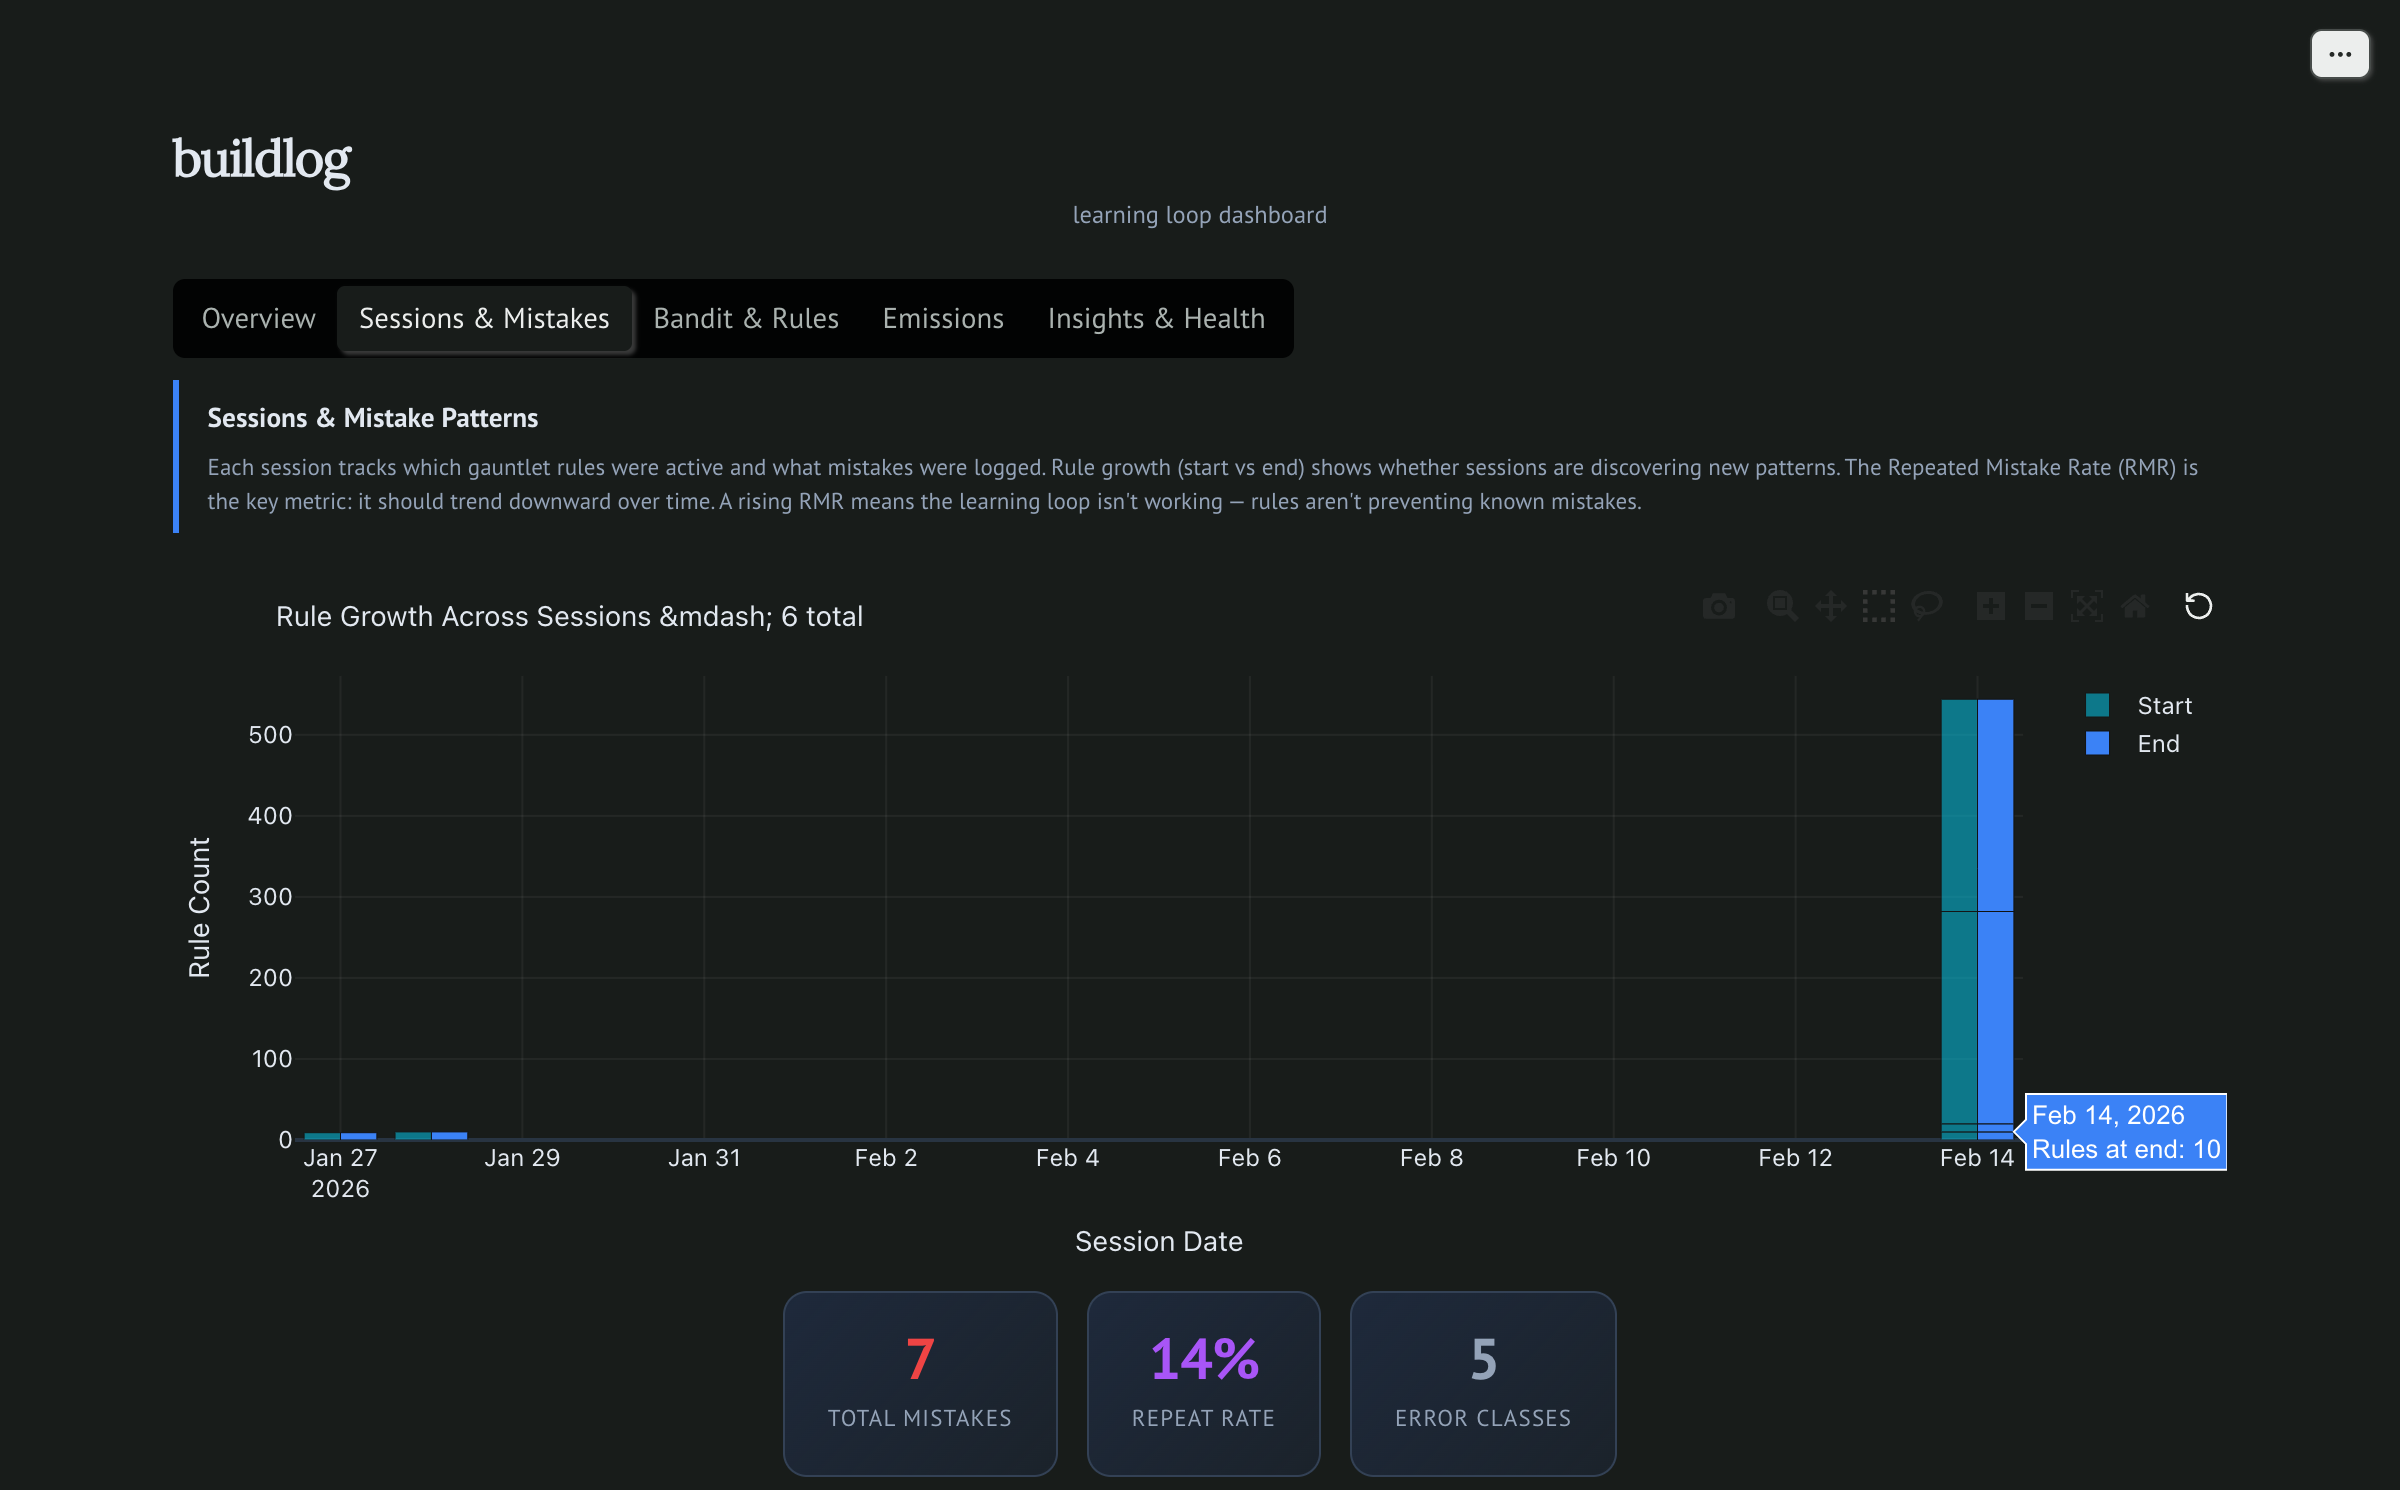Download the chart as a PNG image
The image size is (2400, 1490).
[x=1718, y=606]
